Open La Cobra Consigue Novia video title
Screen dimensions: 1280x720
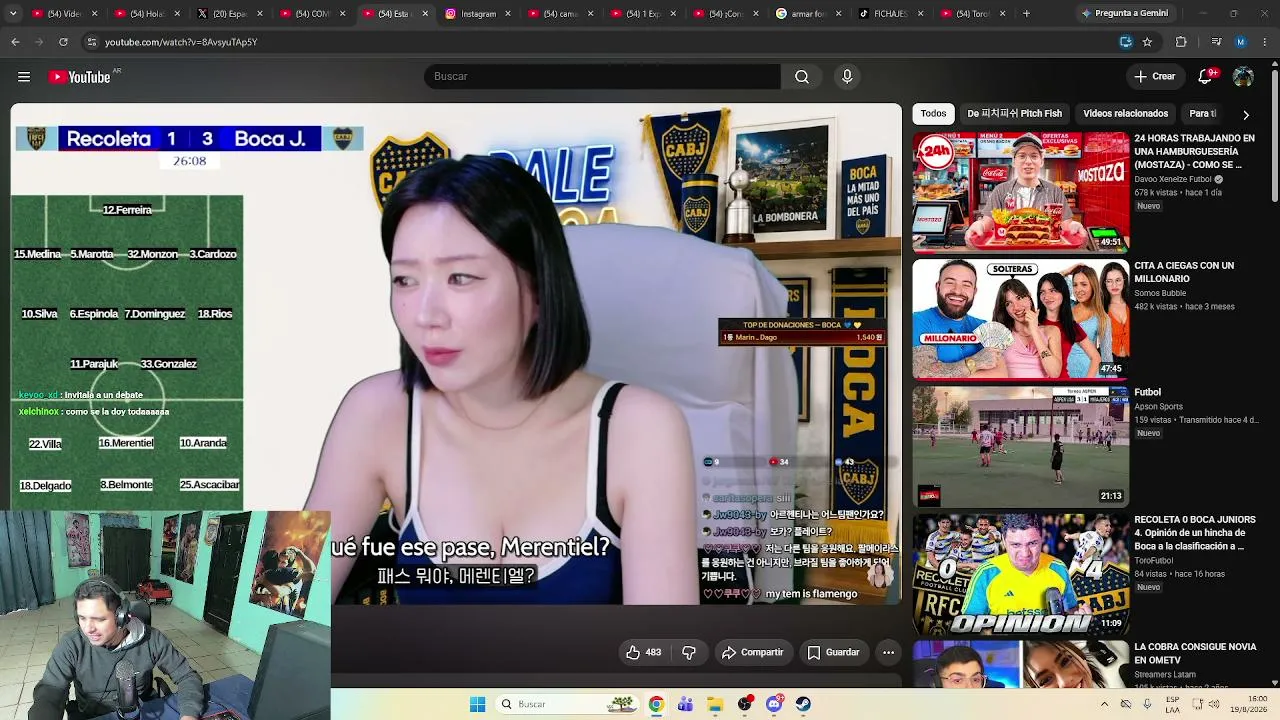[1195, 654]
